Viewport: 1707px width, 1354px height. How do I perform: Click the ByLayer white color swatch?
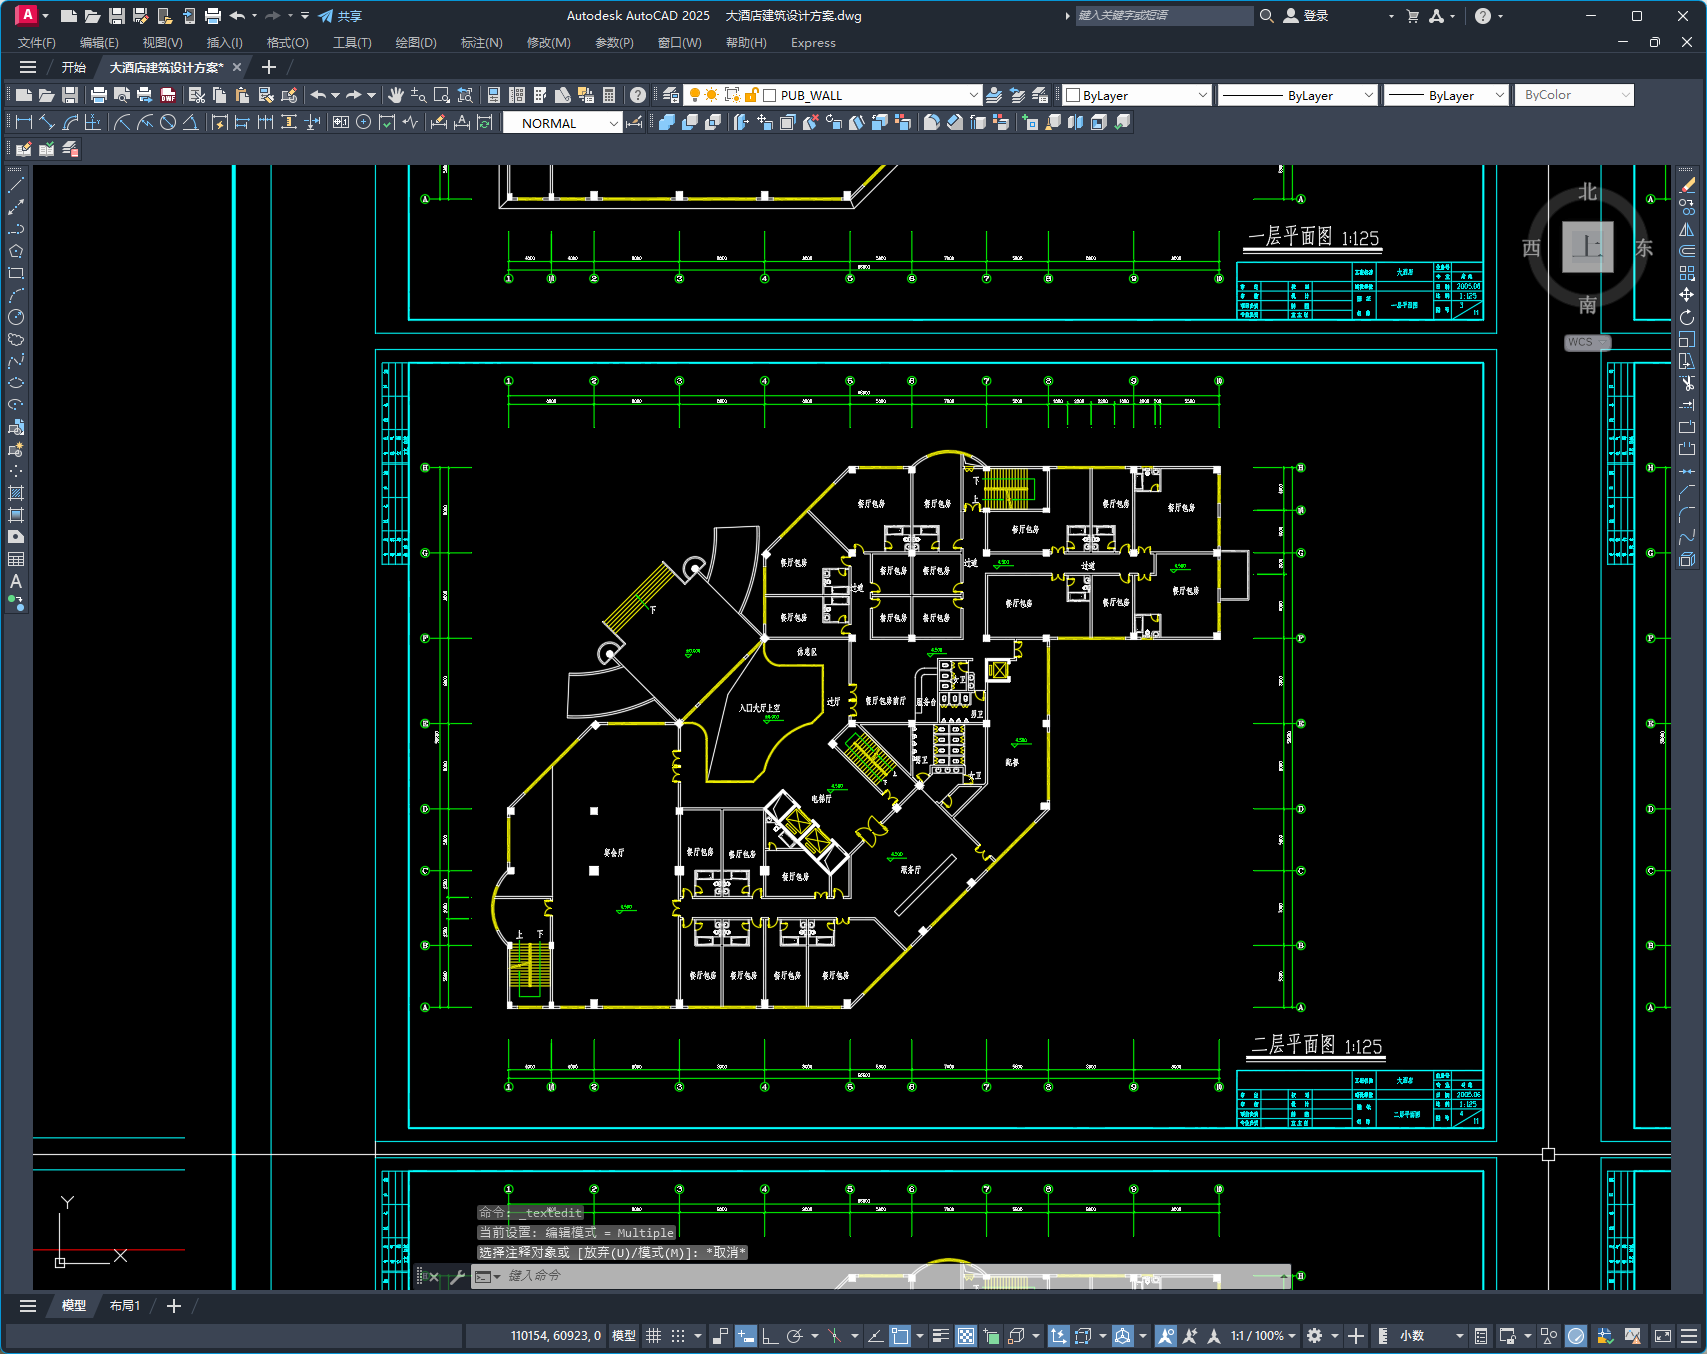[1073, 95]
